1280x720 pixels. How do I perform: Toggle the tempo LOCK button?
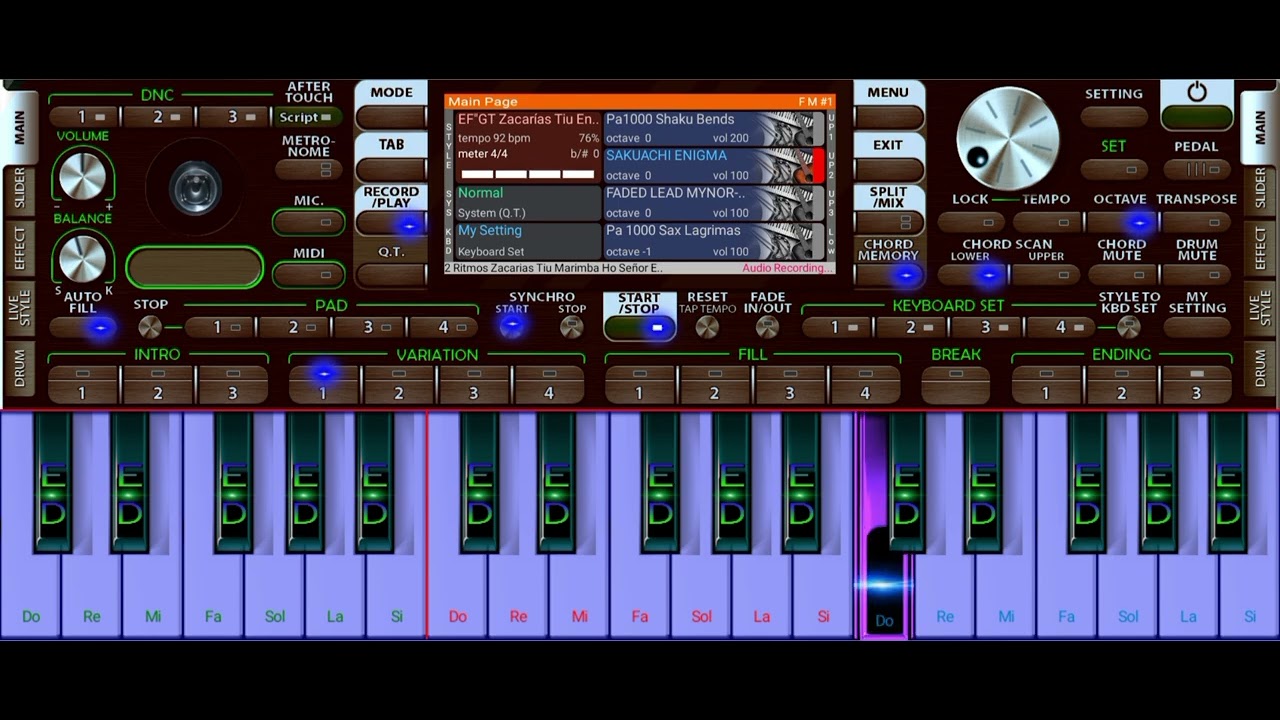970,222
